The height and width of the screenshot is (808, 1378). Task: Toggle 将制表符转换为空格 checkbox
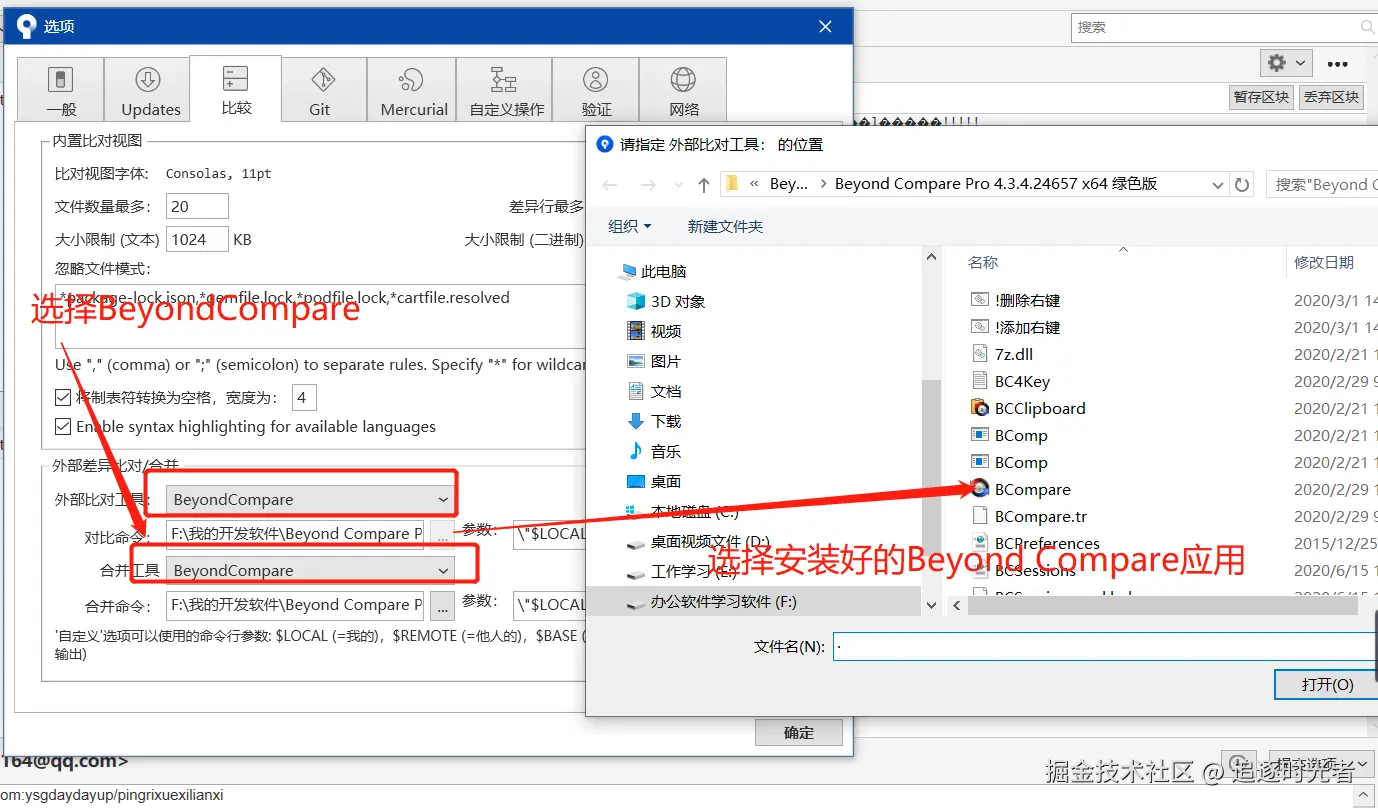[63, 397]
